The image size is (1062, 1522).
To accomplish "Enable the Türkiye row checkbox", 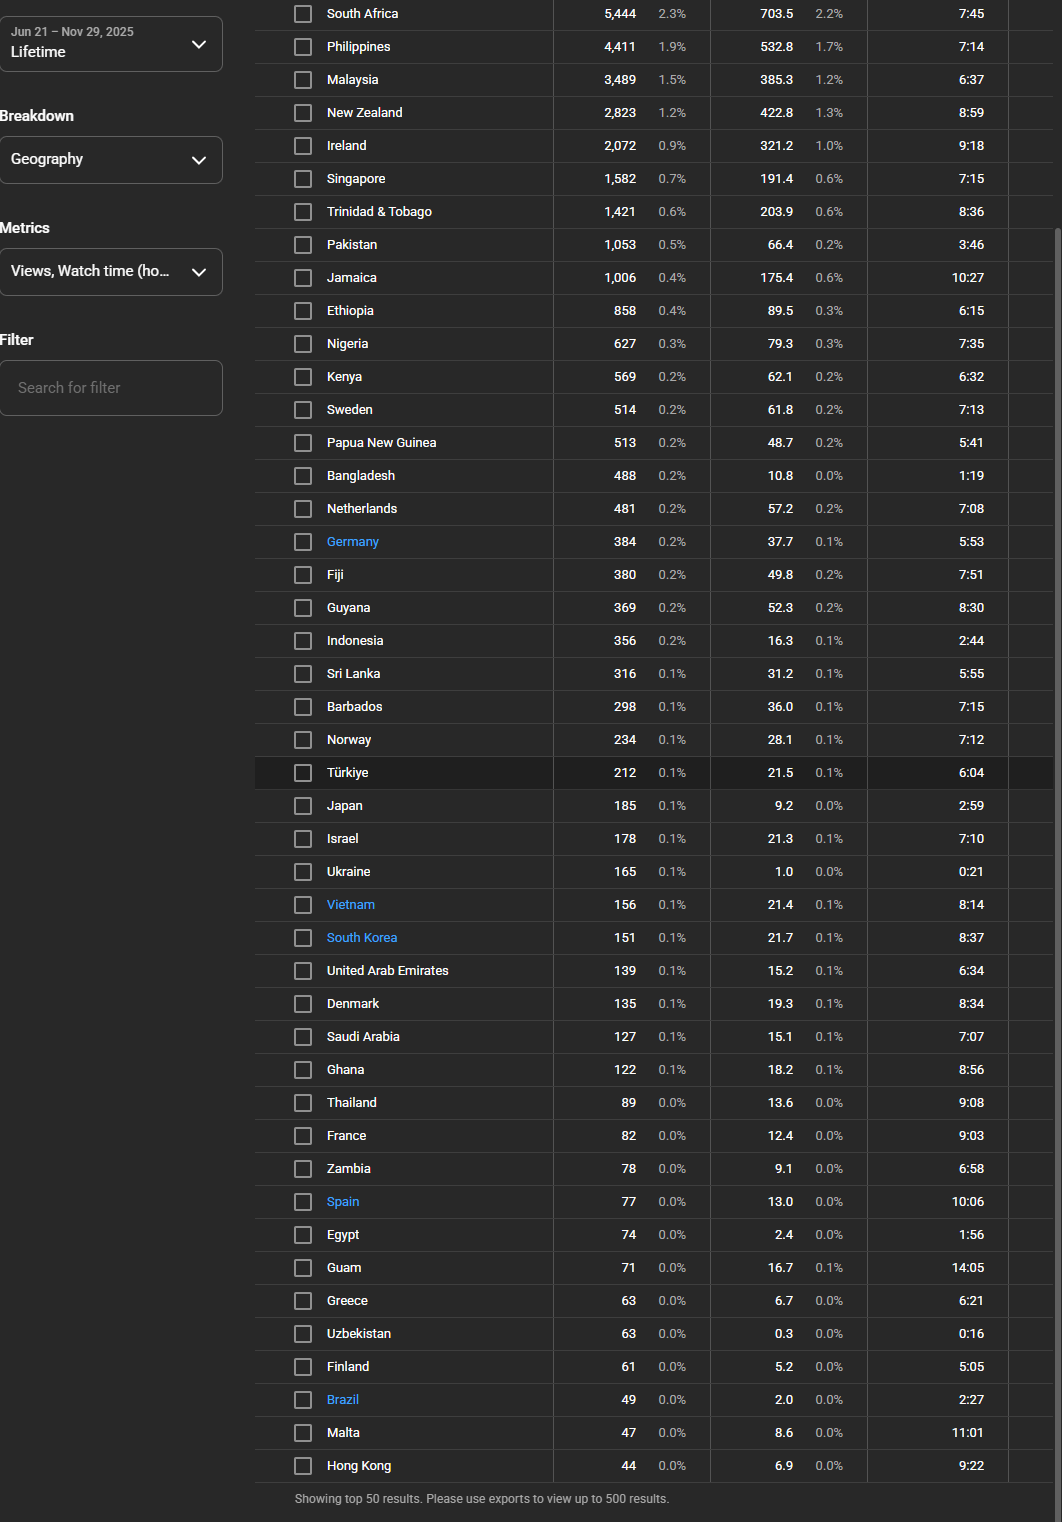I will (303, 773).
